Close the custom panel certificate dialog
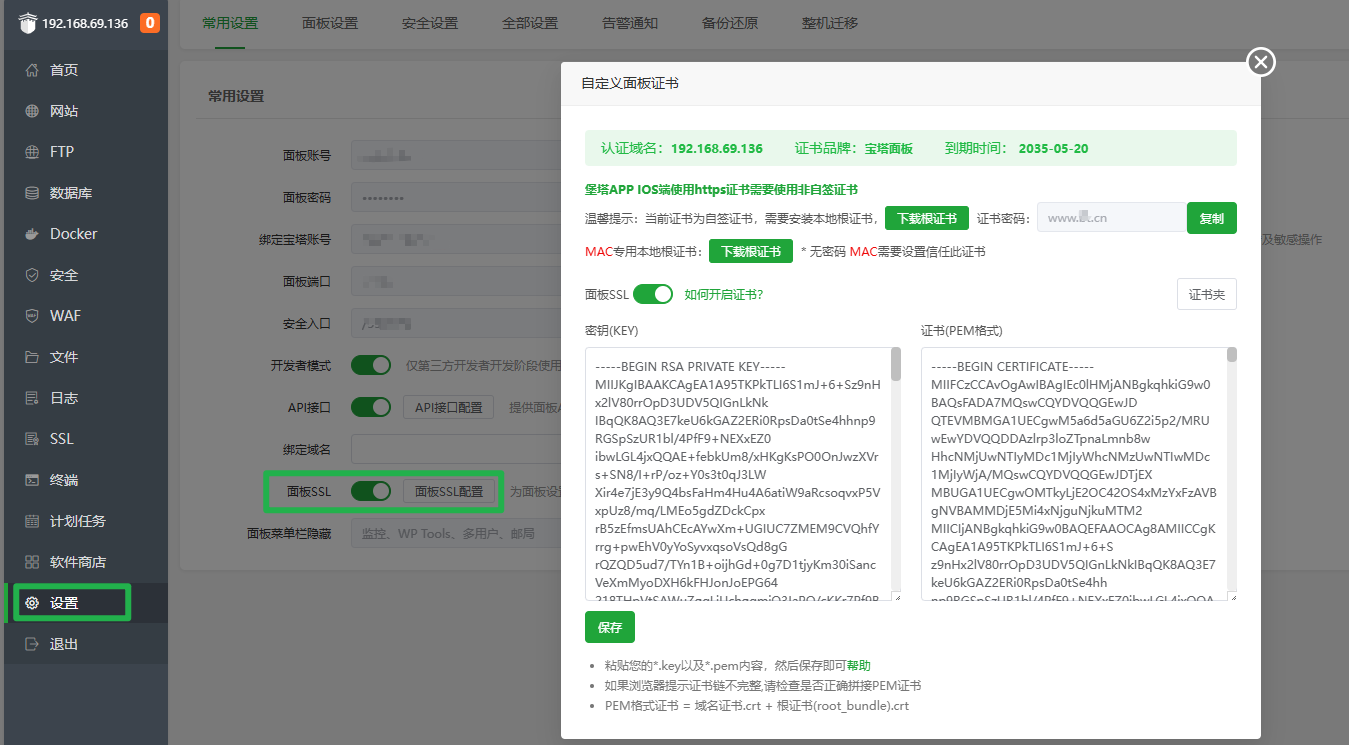This screenshot has height=745, width=1349. [1261, 62]
